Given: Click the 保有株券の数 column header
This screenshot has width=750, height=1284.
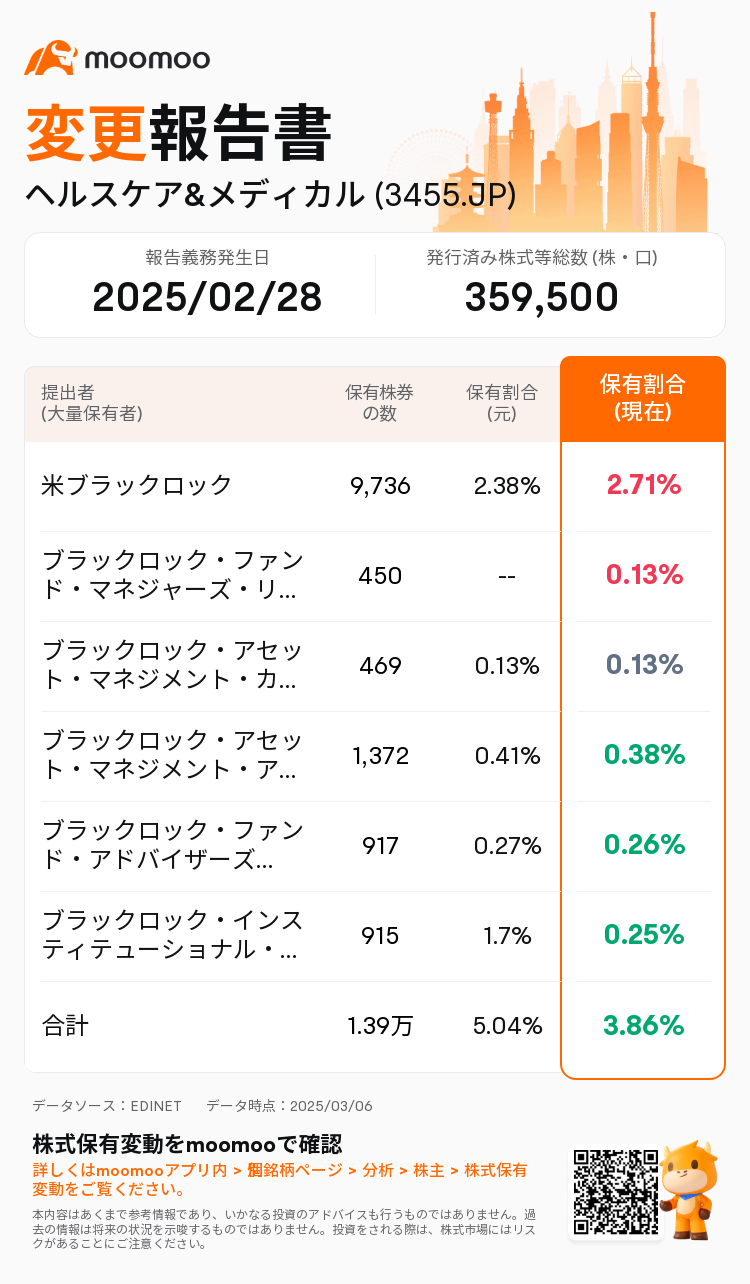Looking at the screenshot, I should 379,402.
